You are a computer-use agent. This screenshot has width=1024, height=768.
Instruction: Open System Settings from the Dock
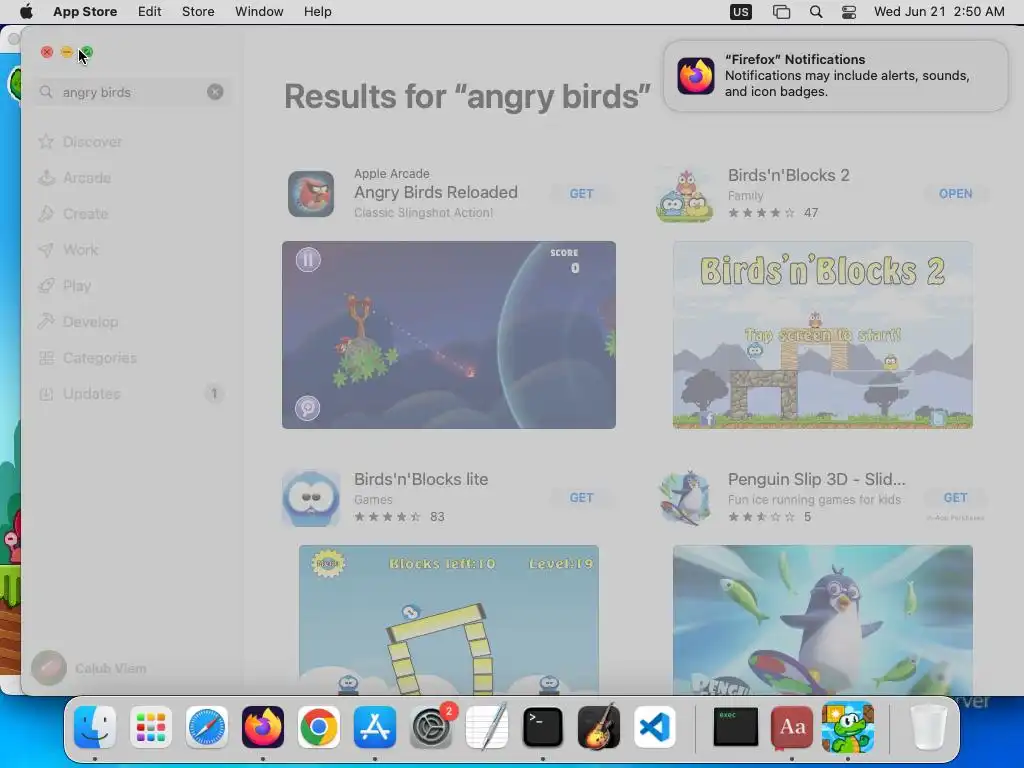[x=431, y=727]
